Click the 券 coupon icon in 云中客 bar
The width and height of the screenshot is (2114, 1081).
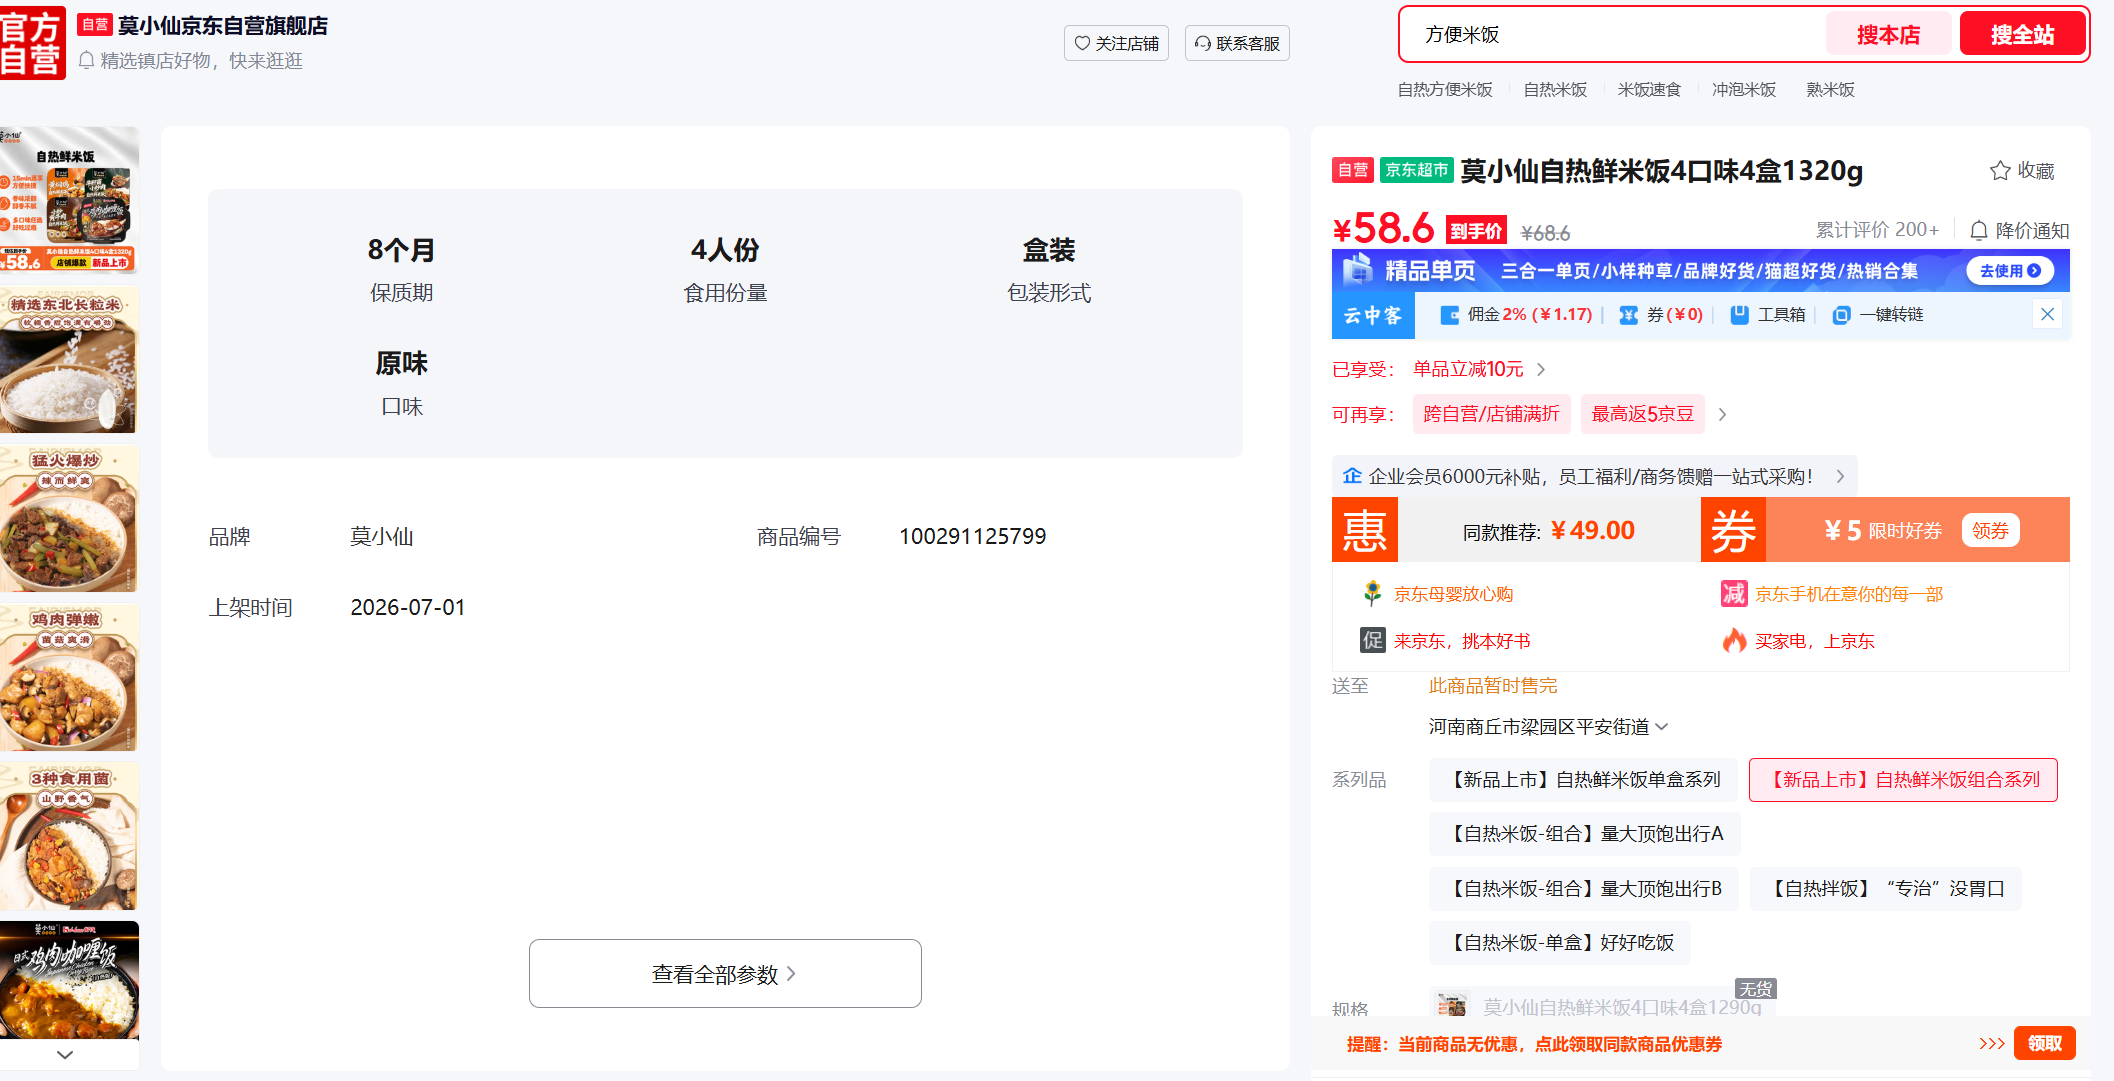point(1628,315)
